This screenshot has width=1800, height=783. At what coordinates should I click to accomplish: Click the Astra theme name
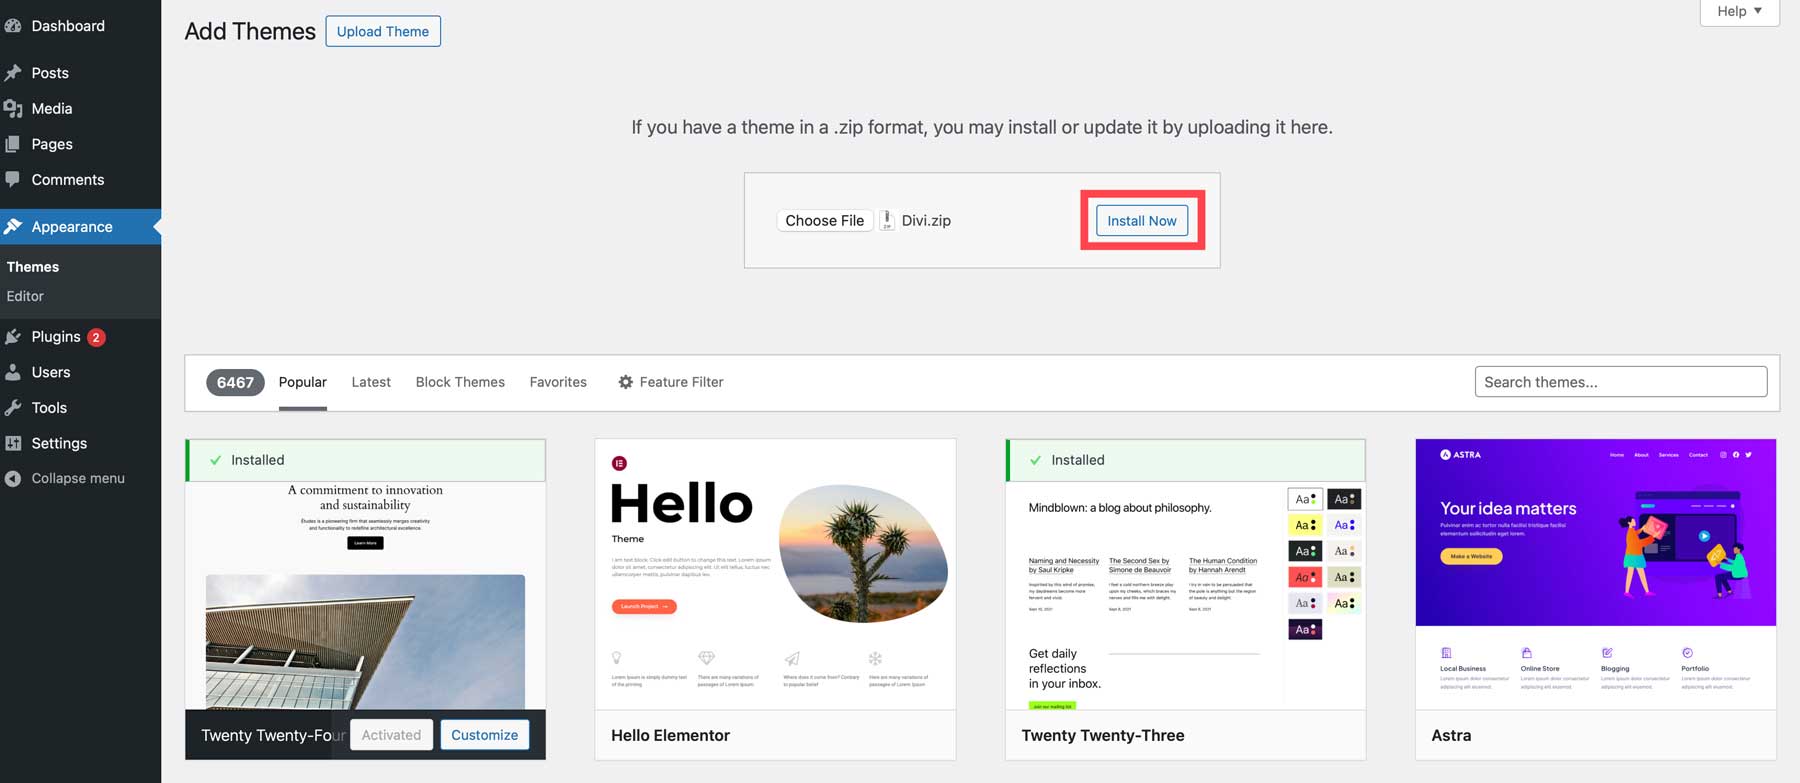point(1451,735)
